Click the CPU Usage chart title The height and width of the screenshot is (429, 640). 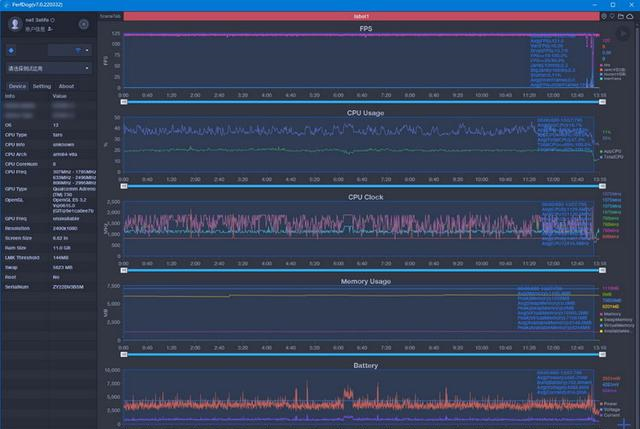click(x=365, y=113)
